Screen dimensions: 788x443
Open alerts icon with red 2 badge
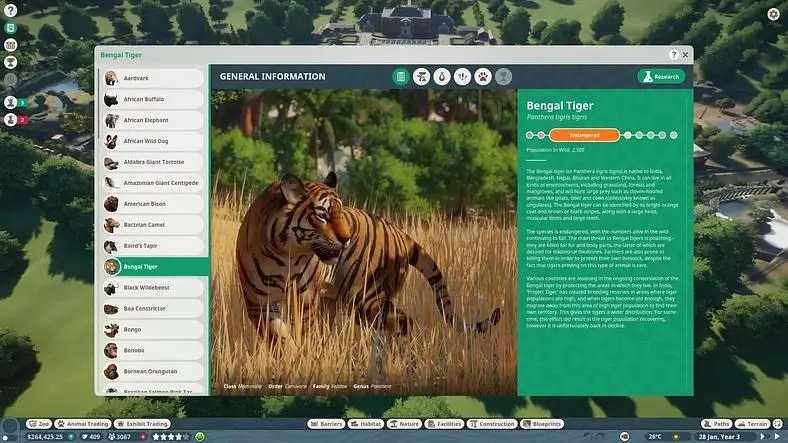click(x=15, y=120)
